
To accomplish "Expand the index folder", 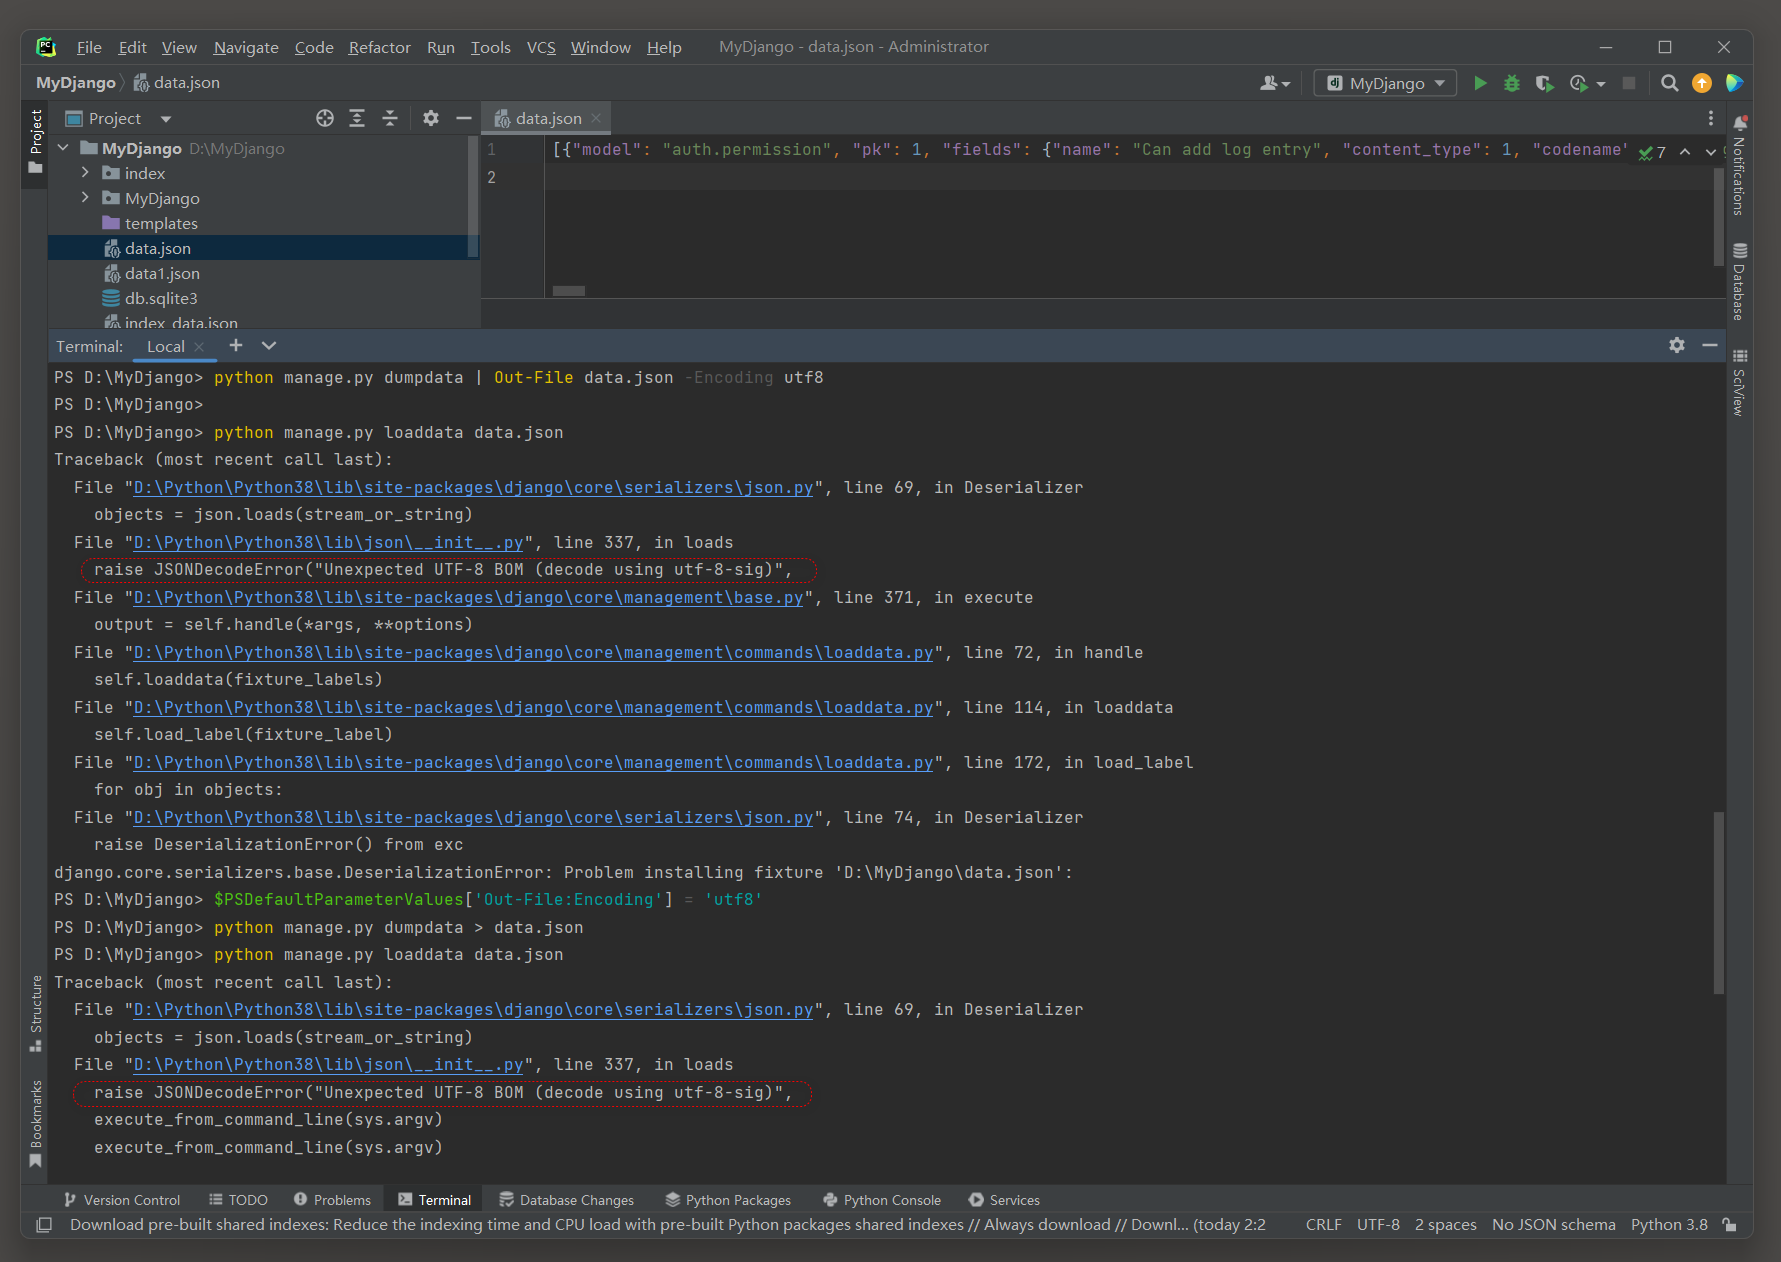I will (85, 173).
